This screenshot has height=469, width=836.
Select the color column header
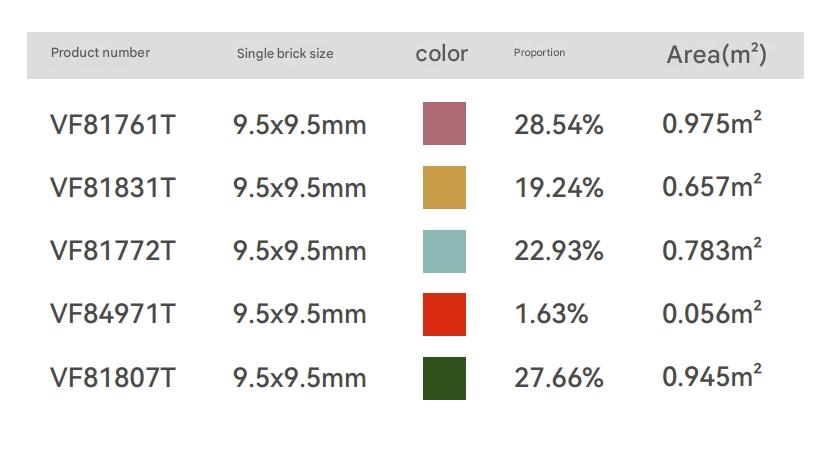pos(441,53)
